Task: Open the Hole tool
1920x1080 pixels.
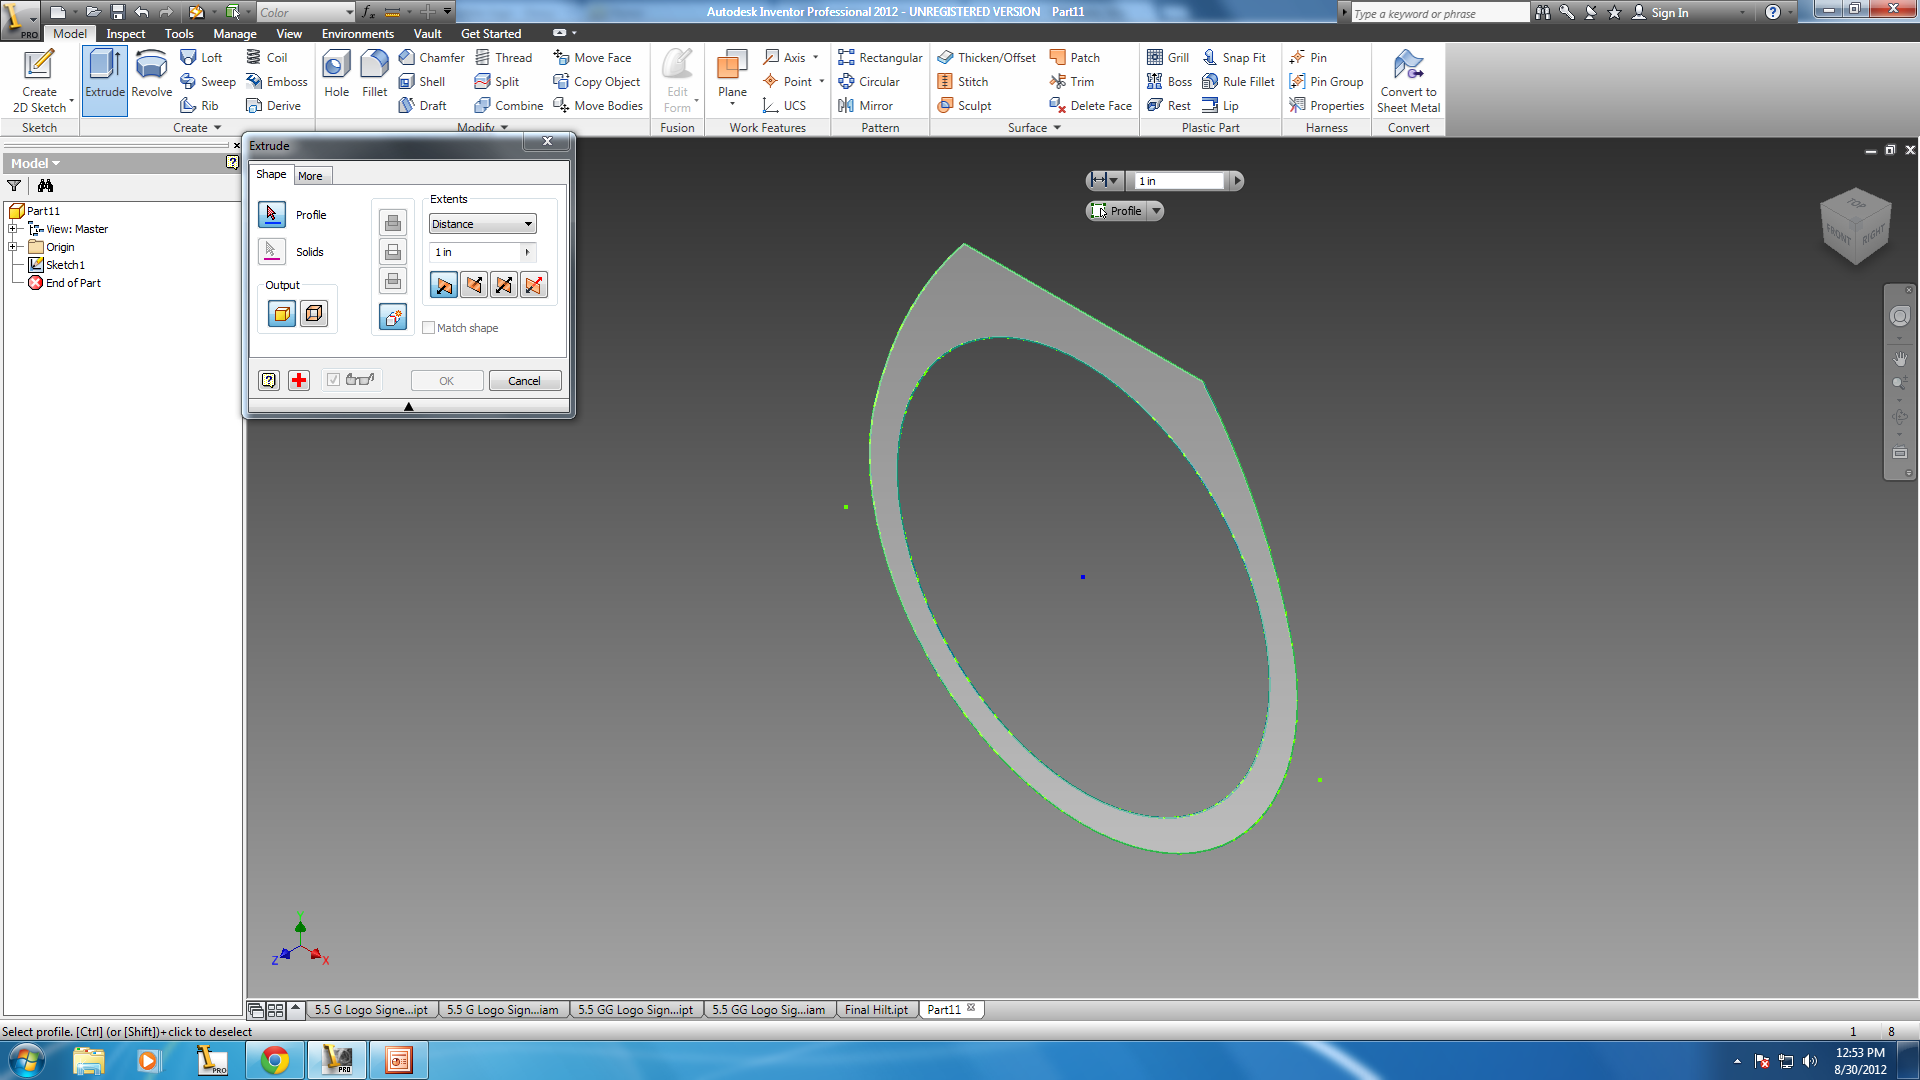Action: (336, 75)
